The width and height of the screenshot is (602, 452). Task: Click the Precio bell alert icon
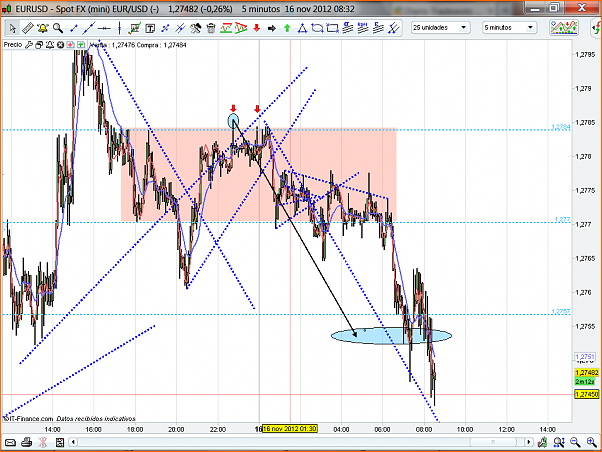pos(50,45)
